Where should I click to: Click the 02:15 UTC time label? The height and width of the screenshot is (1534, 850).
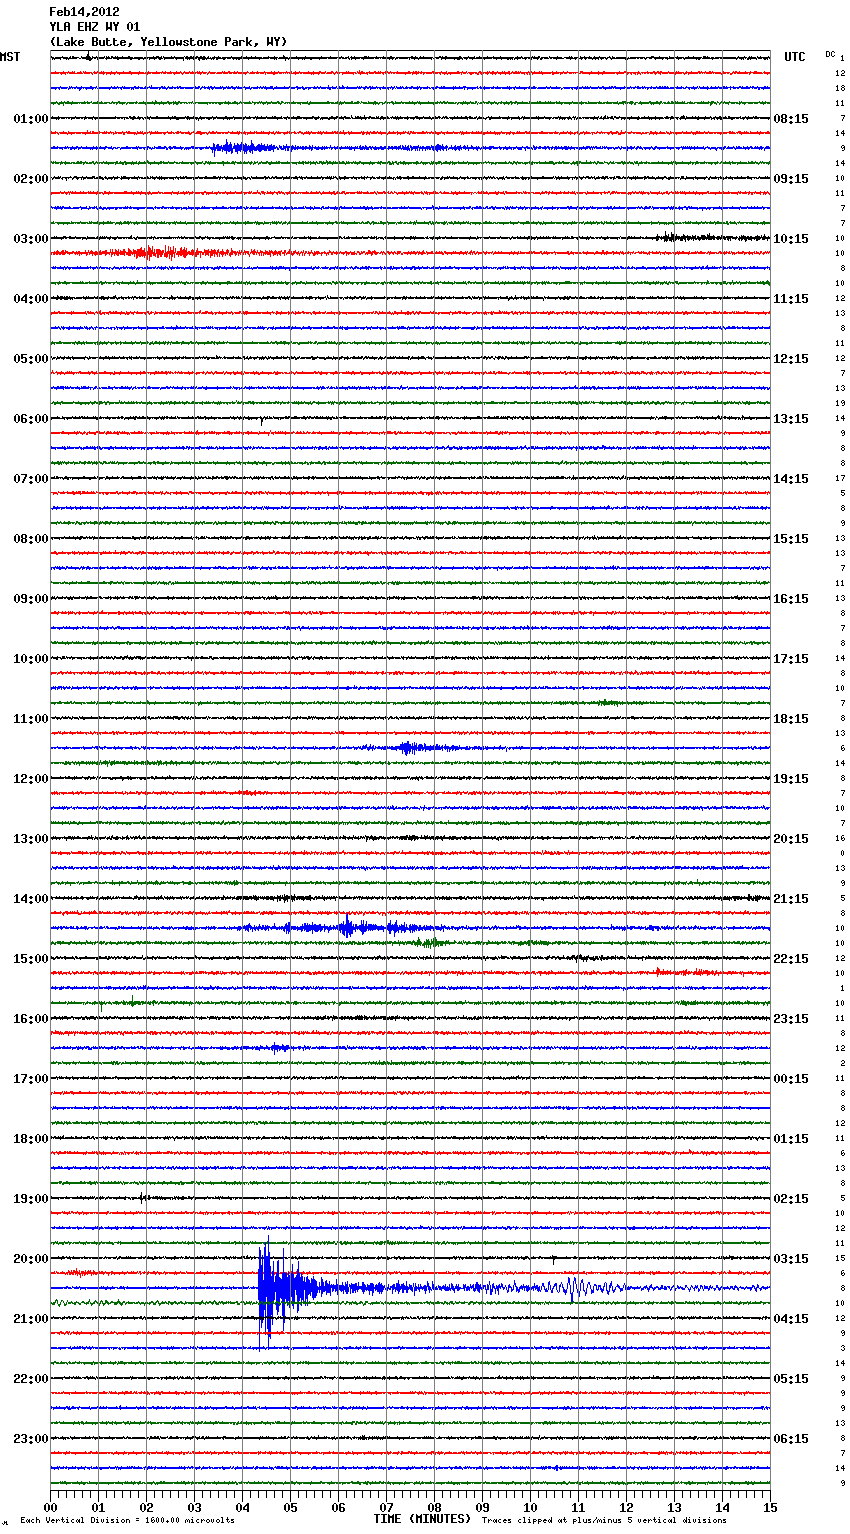coord(791,1199)
